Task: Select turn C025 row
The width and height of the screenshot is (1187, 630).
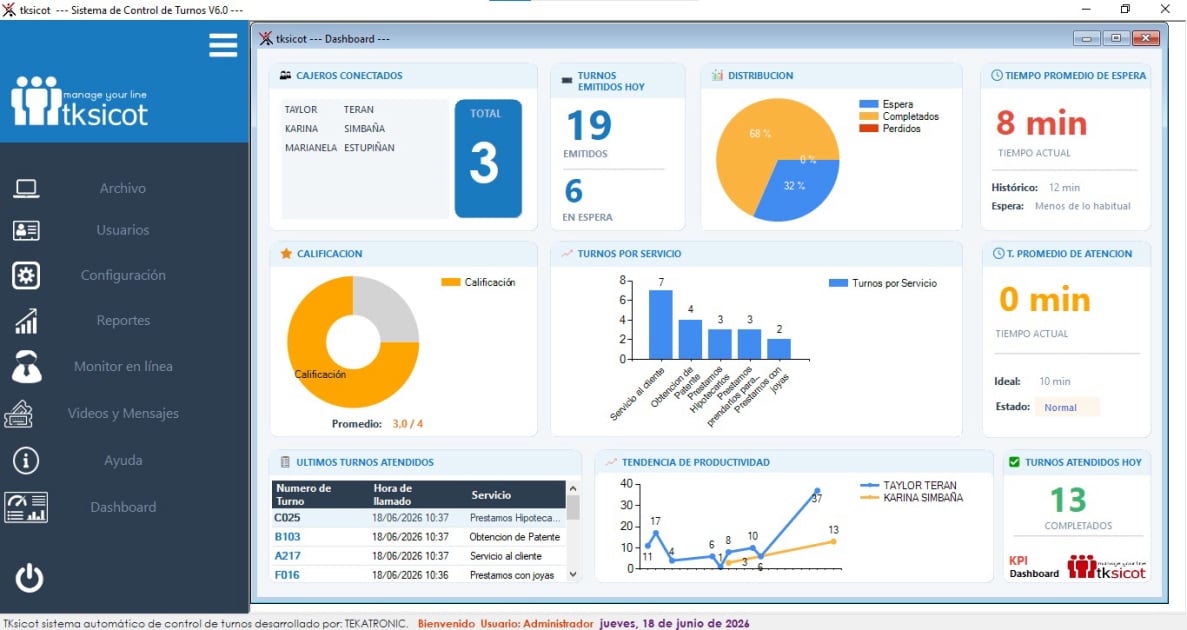Action: click(418, 518)
